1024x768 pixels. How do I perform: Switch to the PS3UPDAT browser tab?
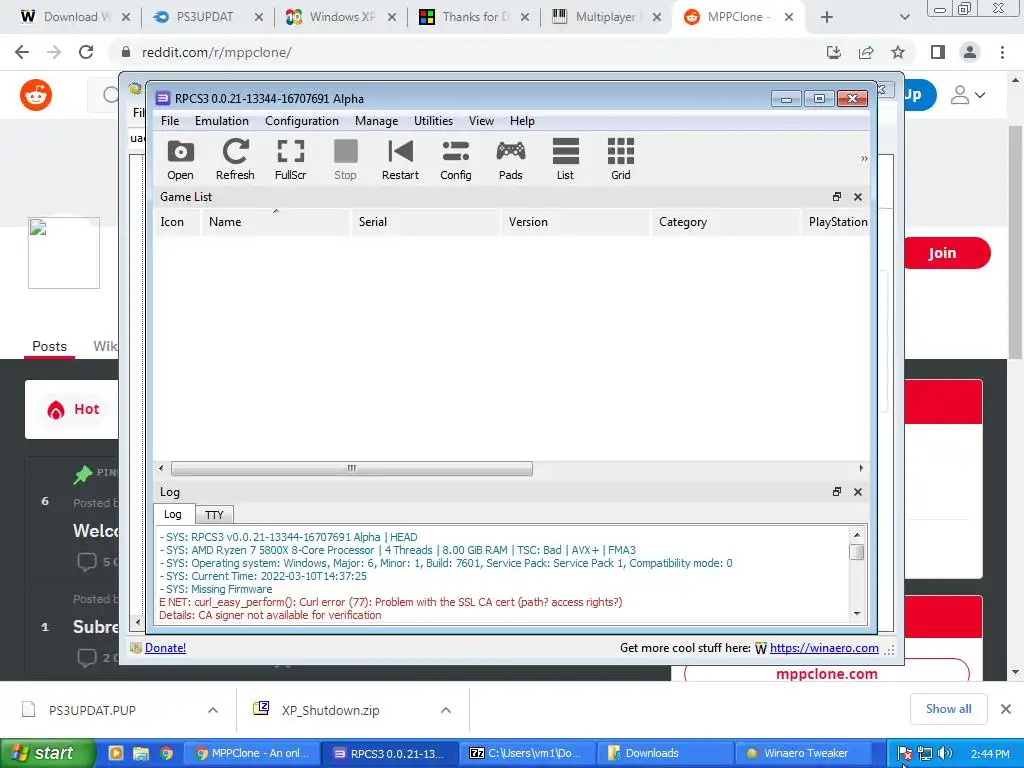click(206, 17)
